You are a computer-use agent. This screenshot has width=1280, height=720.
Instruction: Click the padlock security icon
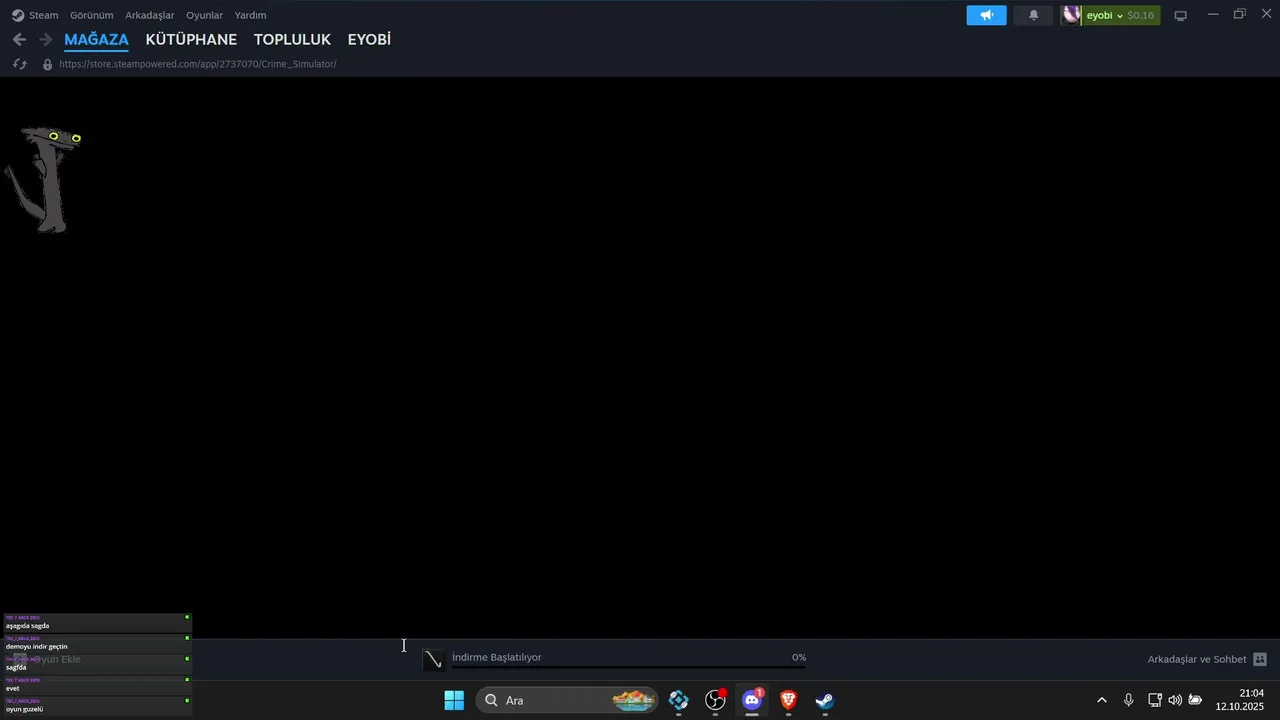47,64
